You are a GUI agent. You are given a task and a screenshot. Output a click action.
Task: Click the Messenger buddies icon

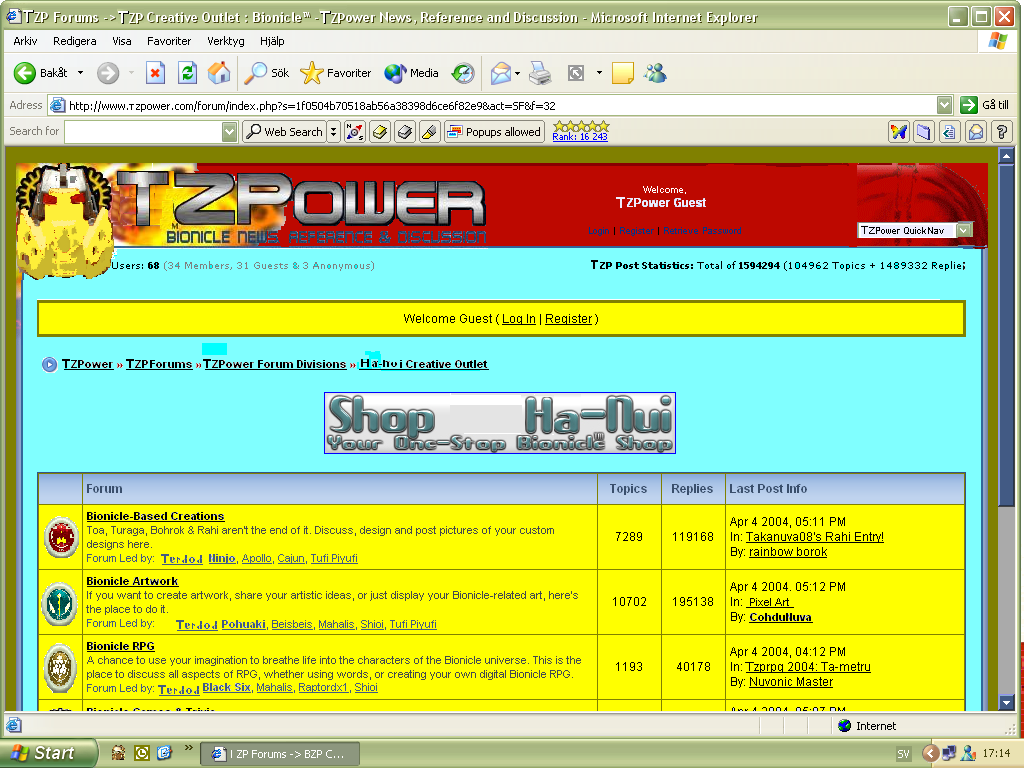point(655,73)
